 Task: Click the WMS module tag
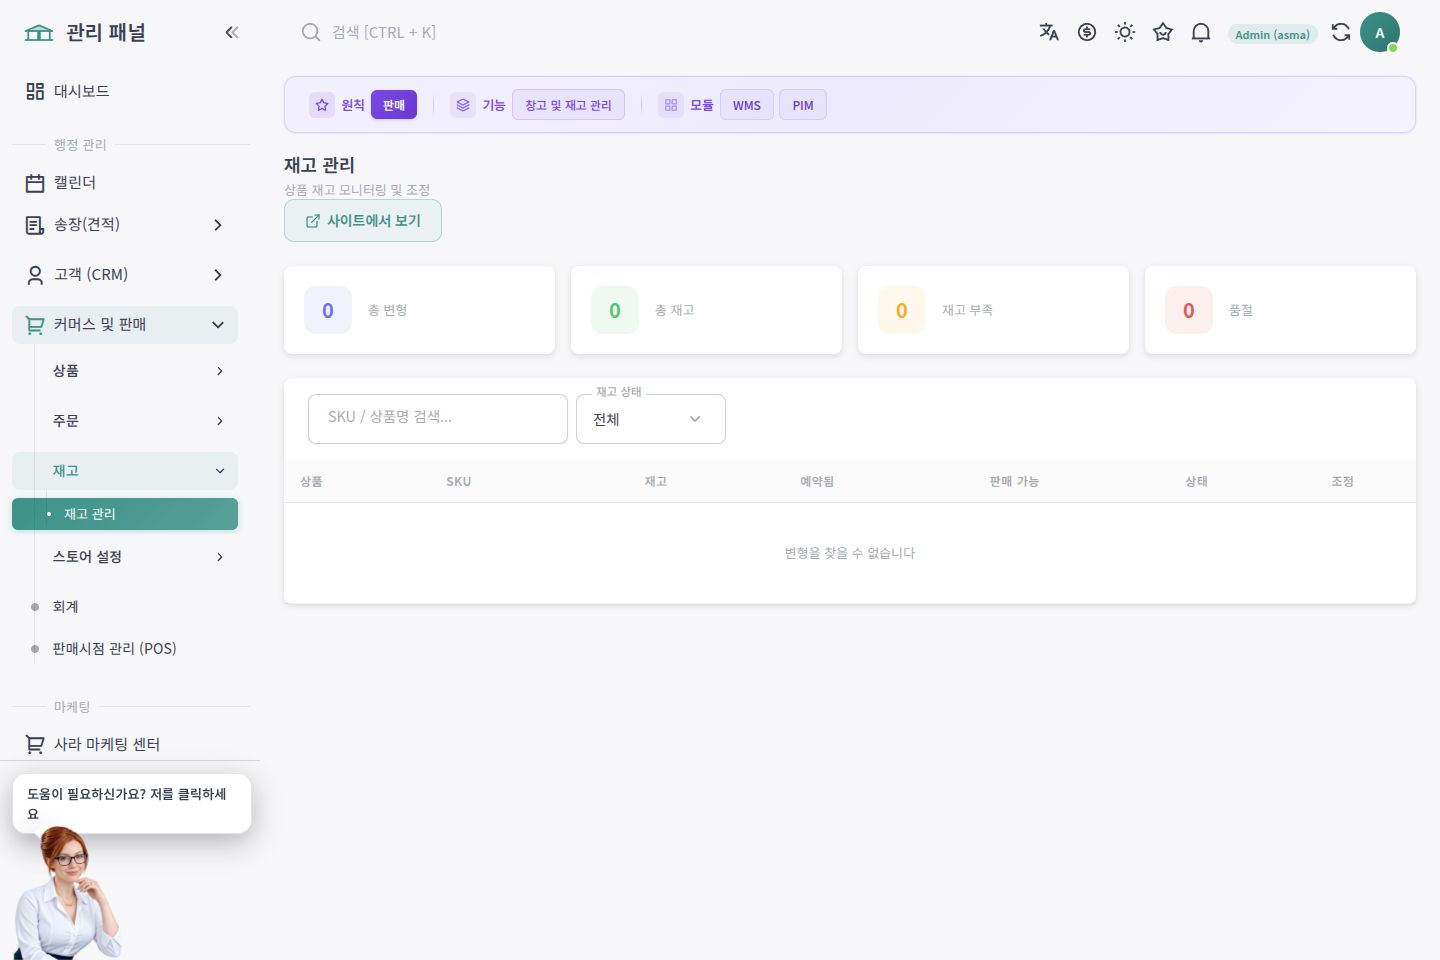[x=747, y=105]
